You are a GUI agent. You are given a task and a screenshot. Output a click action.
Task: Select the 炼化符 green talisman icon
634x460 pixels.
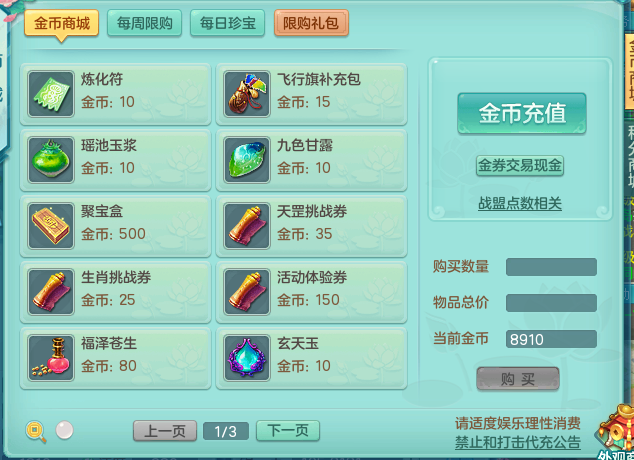click(51, 94)
